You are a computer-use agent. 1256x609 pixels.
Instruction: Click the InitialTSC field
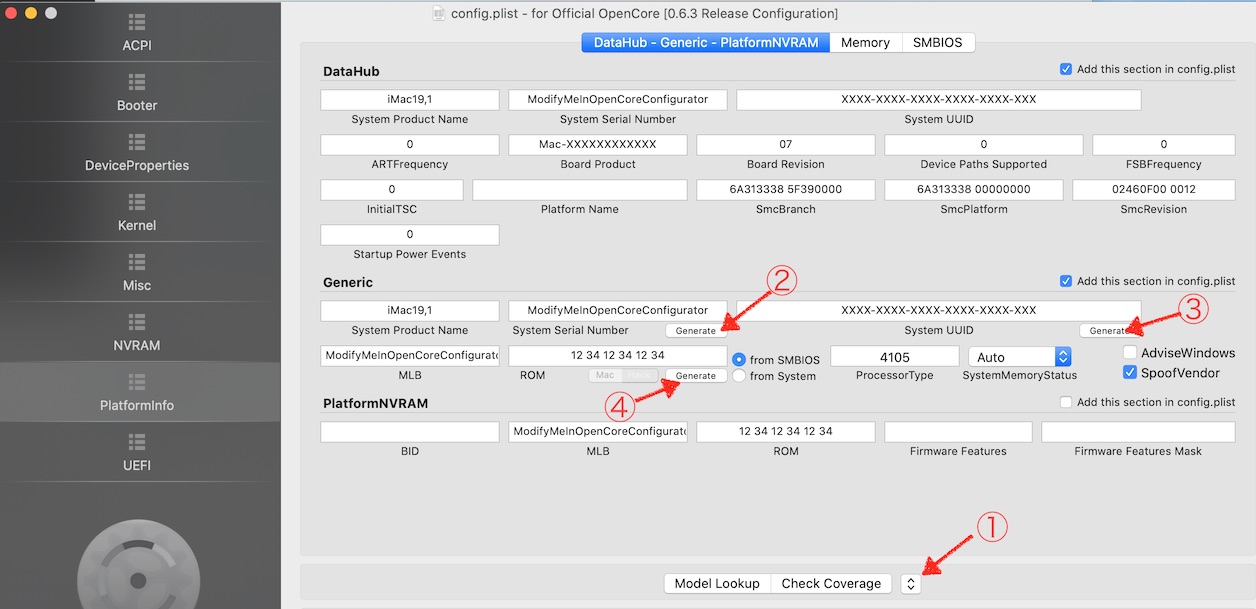tap(392, 190)
